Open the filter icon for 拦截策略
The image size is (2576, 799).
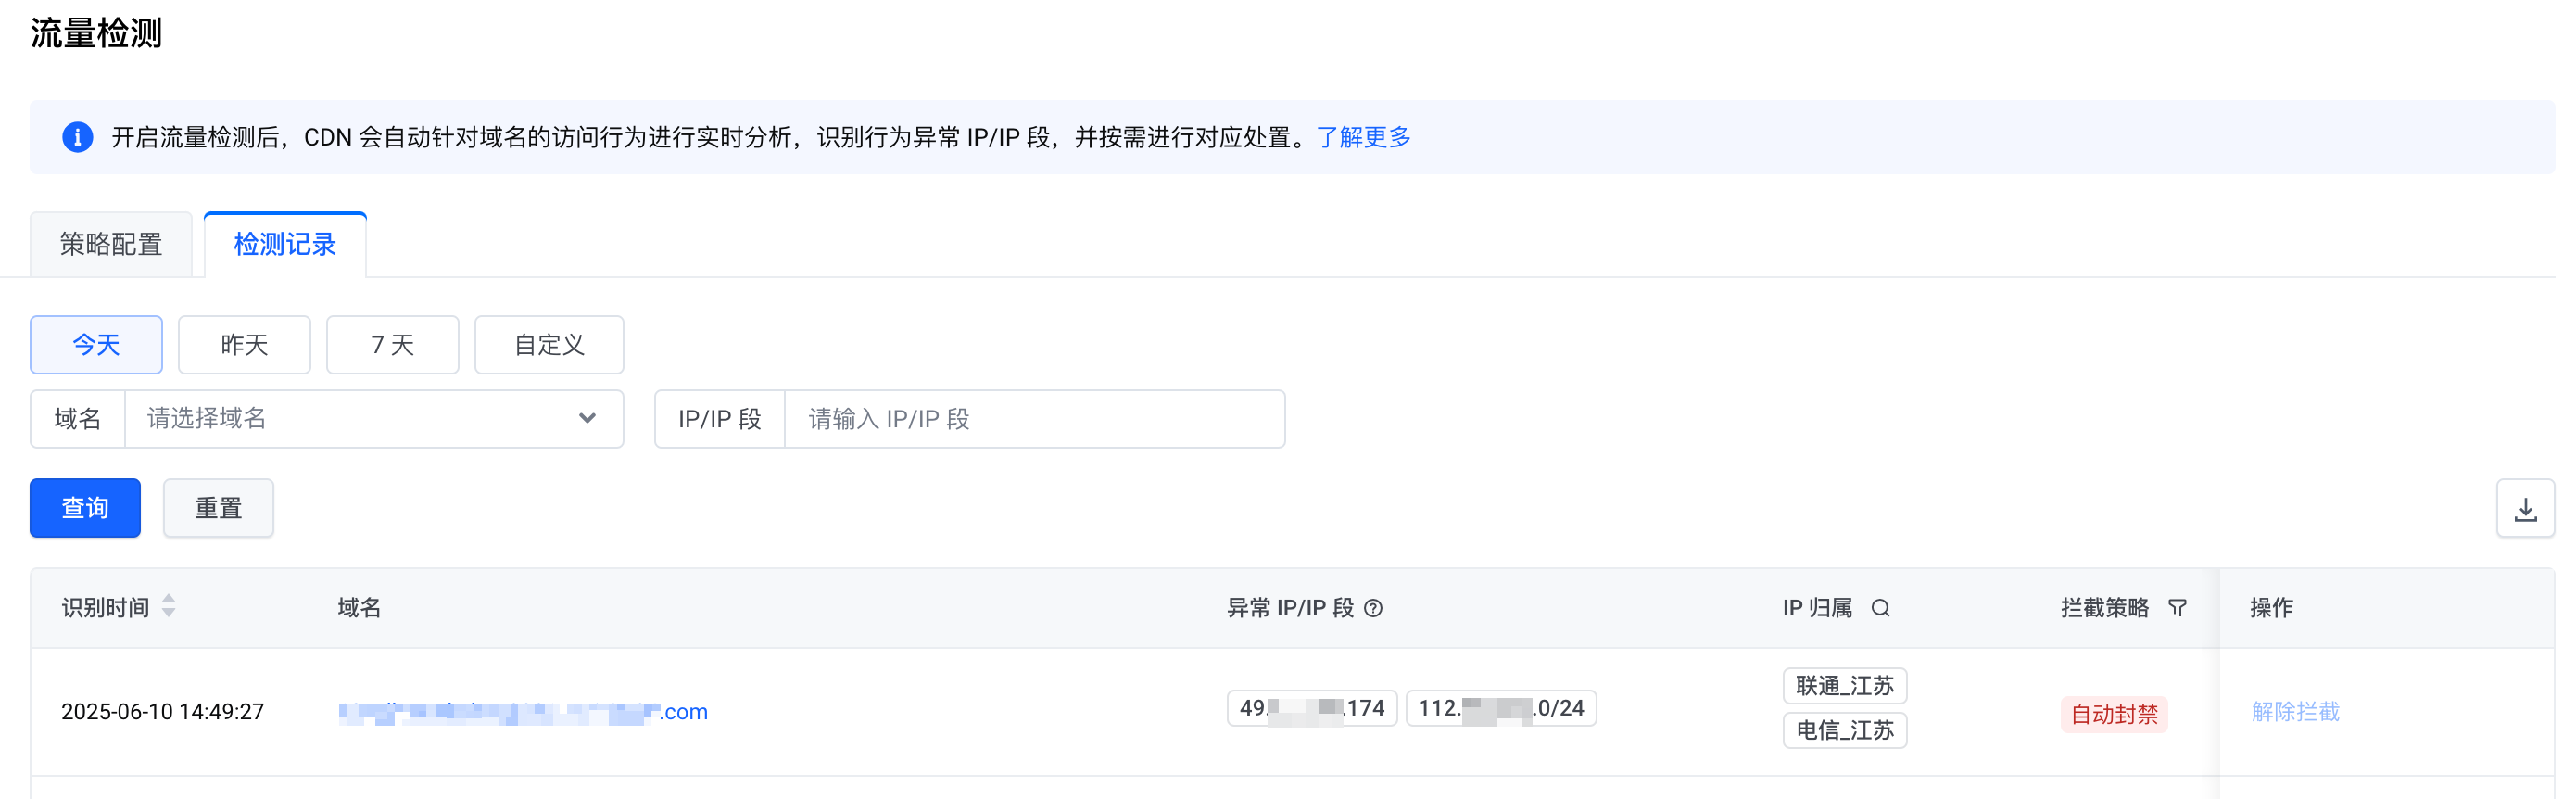2177,608
